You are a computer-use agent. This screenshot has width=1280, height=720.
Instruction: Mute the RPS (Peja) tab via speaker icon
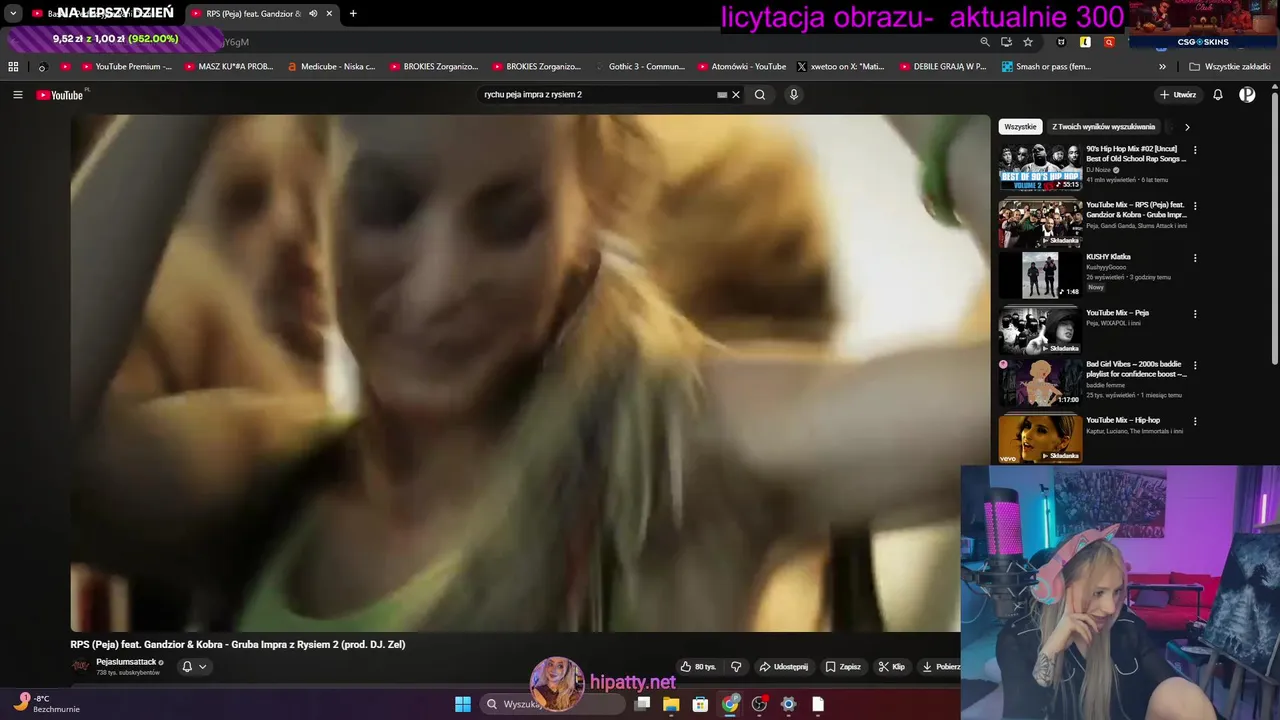(313, 14)
